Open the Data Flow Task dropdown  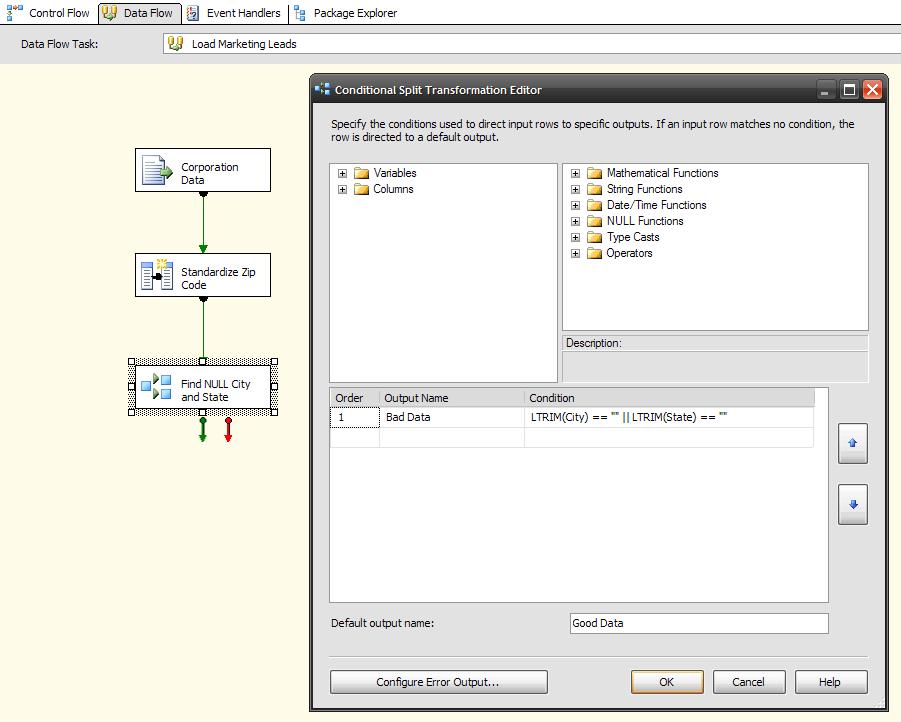point(532,44)
